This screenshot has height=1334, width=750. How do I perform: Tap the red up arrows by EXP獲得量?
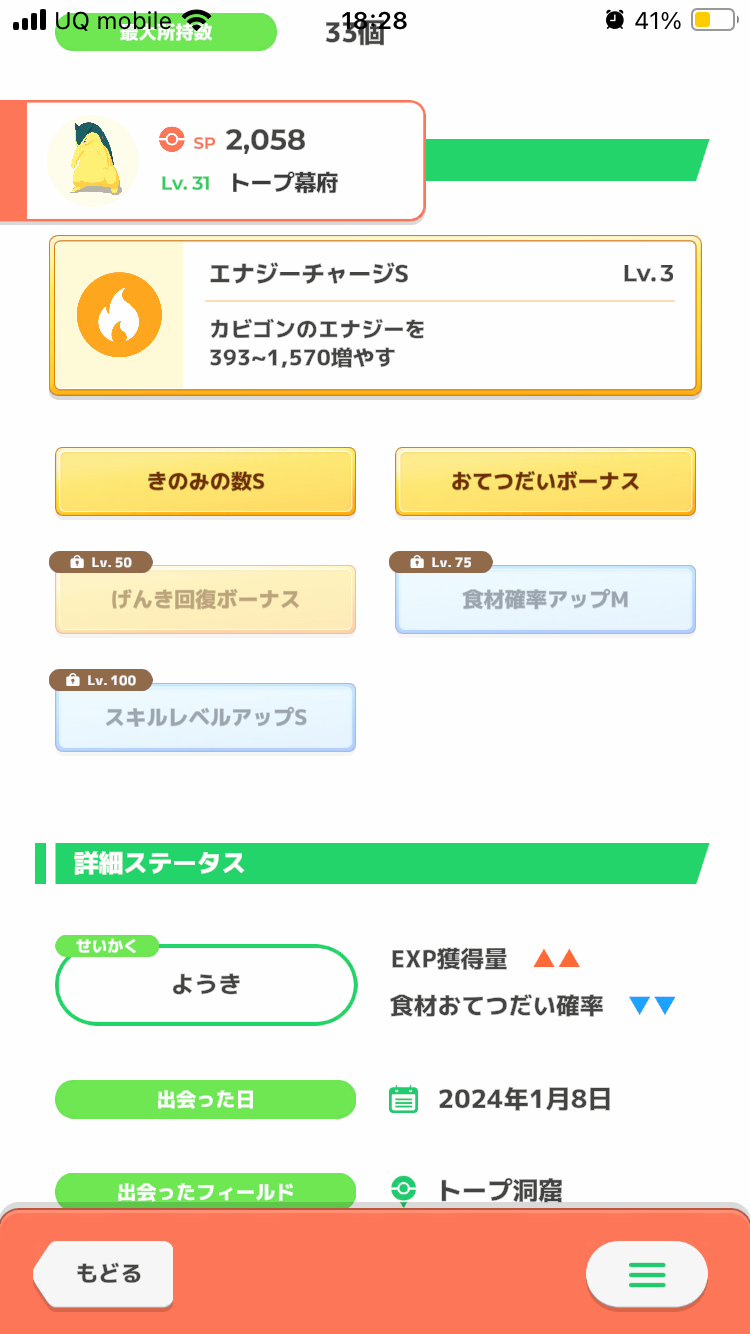click(x=557, y=960)
